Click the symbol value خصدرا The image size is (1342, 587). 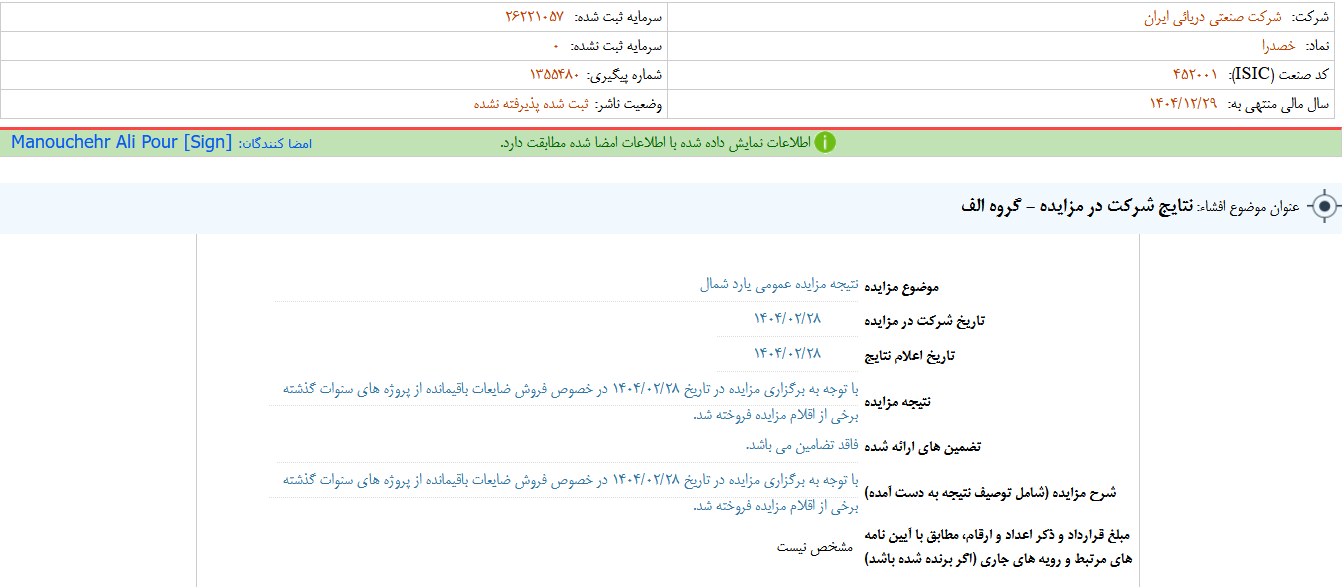[1278, 46]
